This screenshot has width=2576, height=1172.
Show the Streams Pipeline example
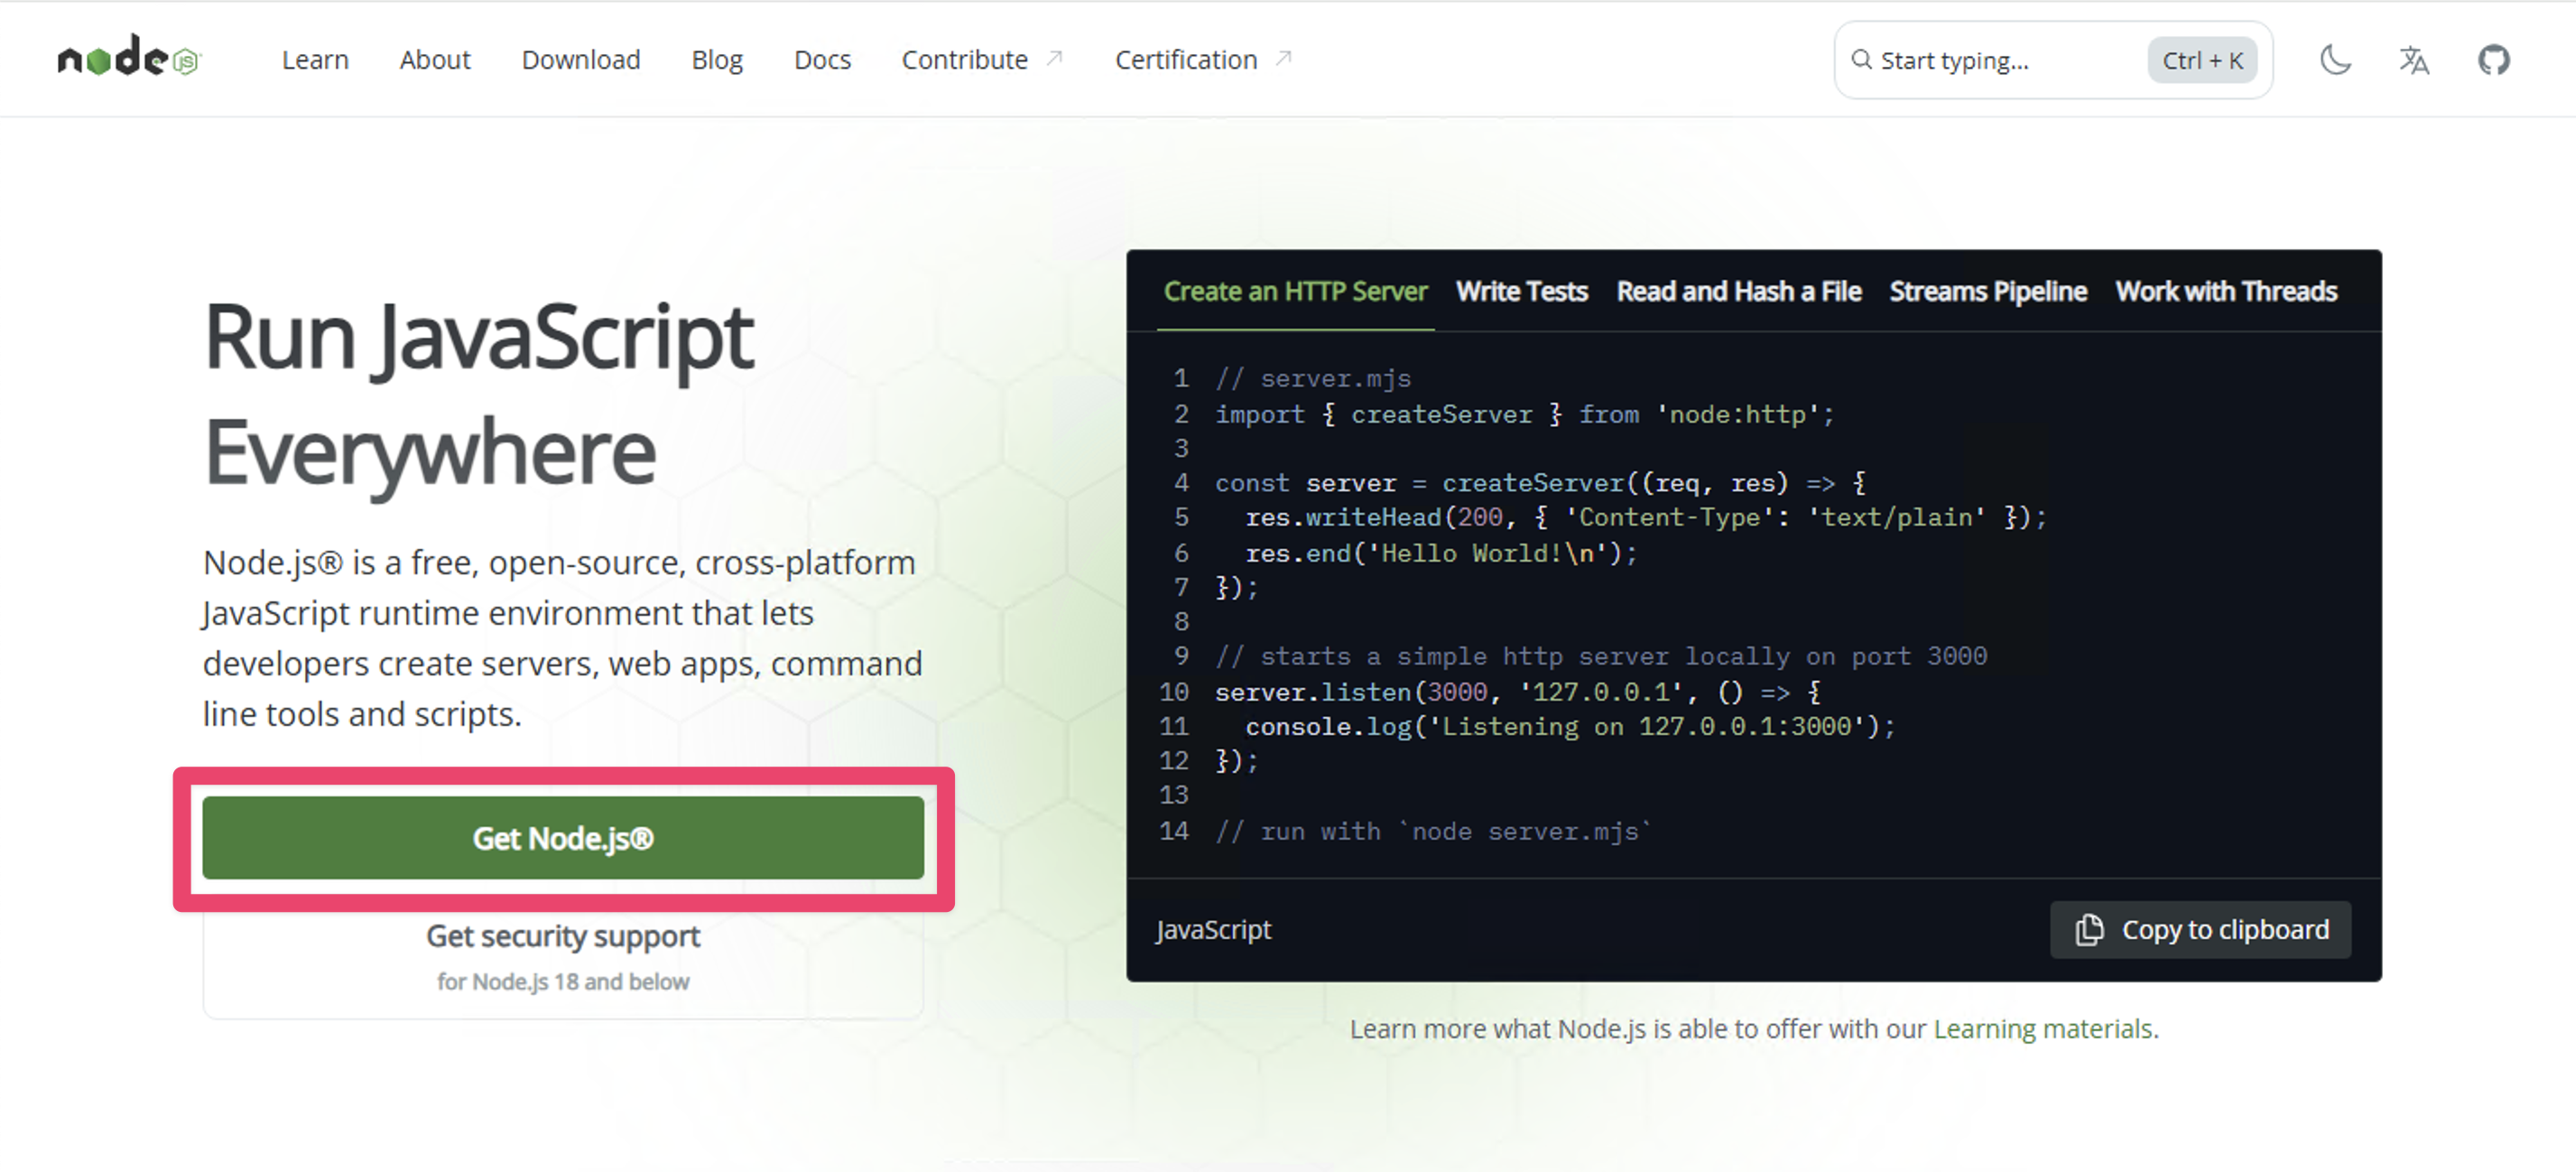(x=1987, y=291)
